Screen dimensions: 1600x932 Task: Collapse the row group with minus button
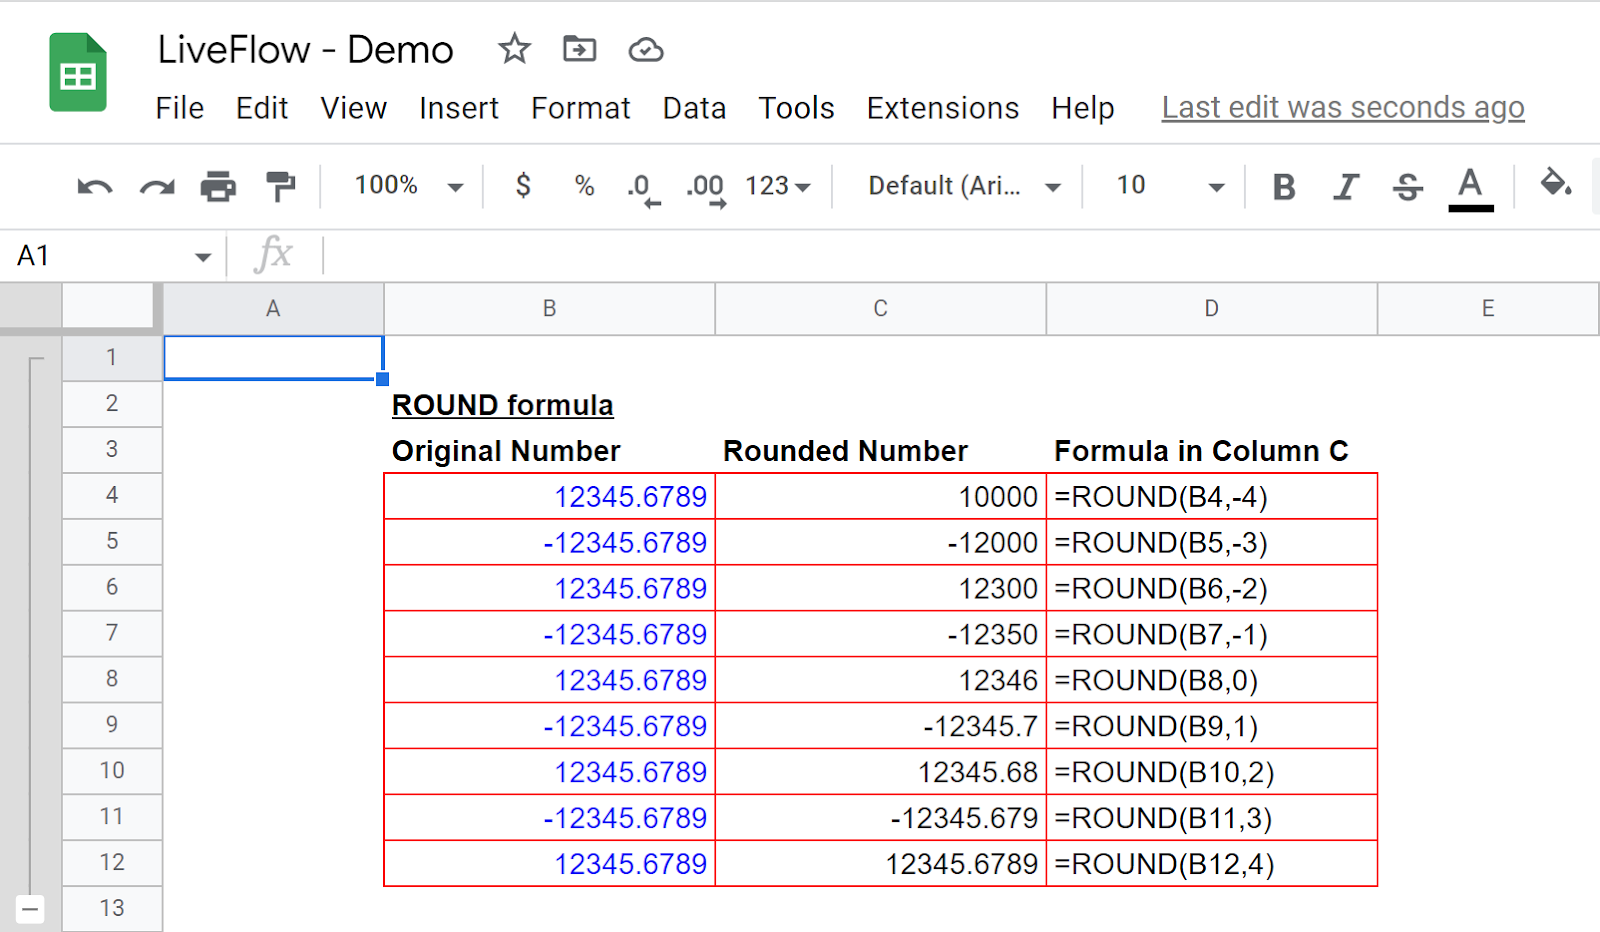pyautogui.click(x=30, y=909)
